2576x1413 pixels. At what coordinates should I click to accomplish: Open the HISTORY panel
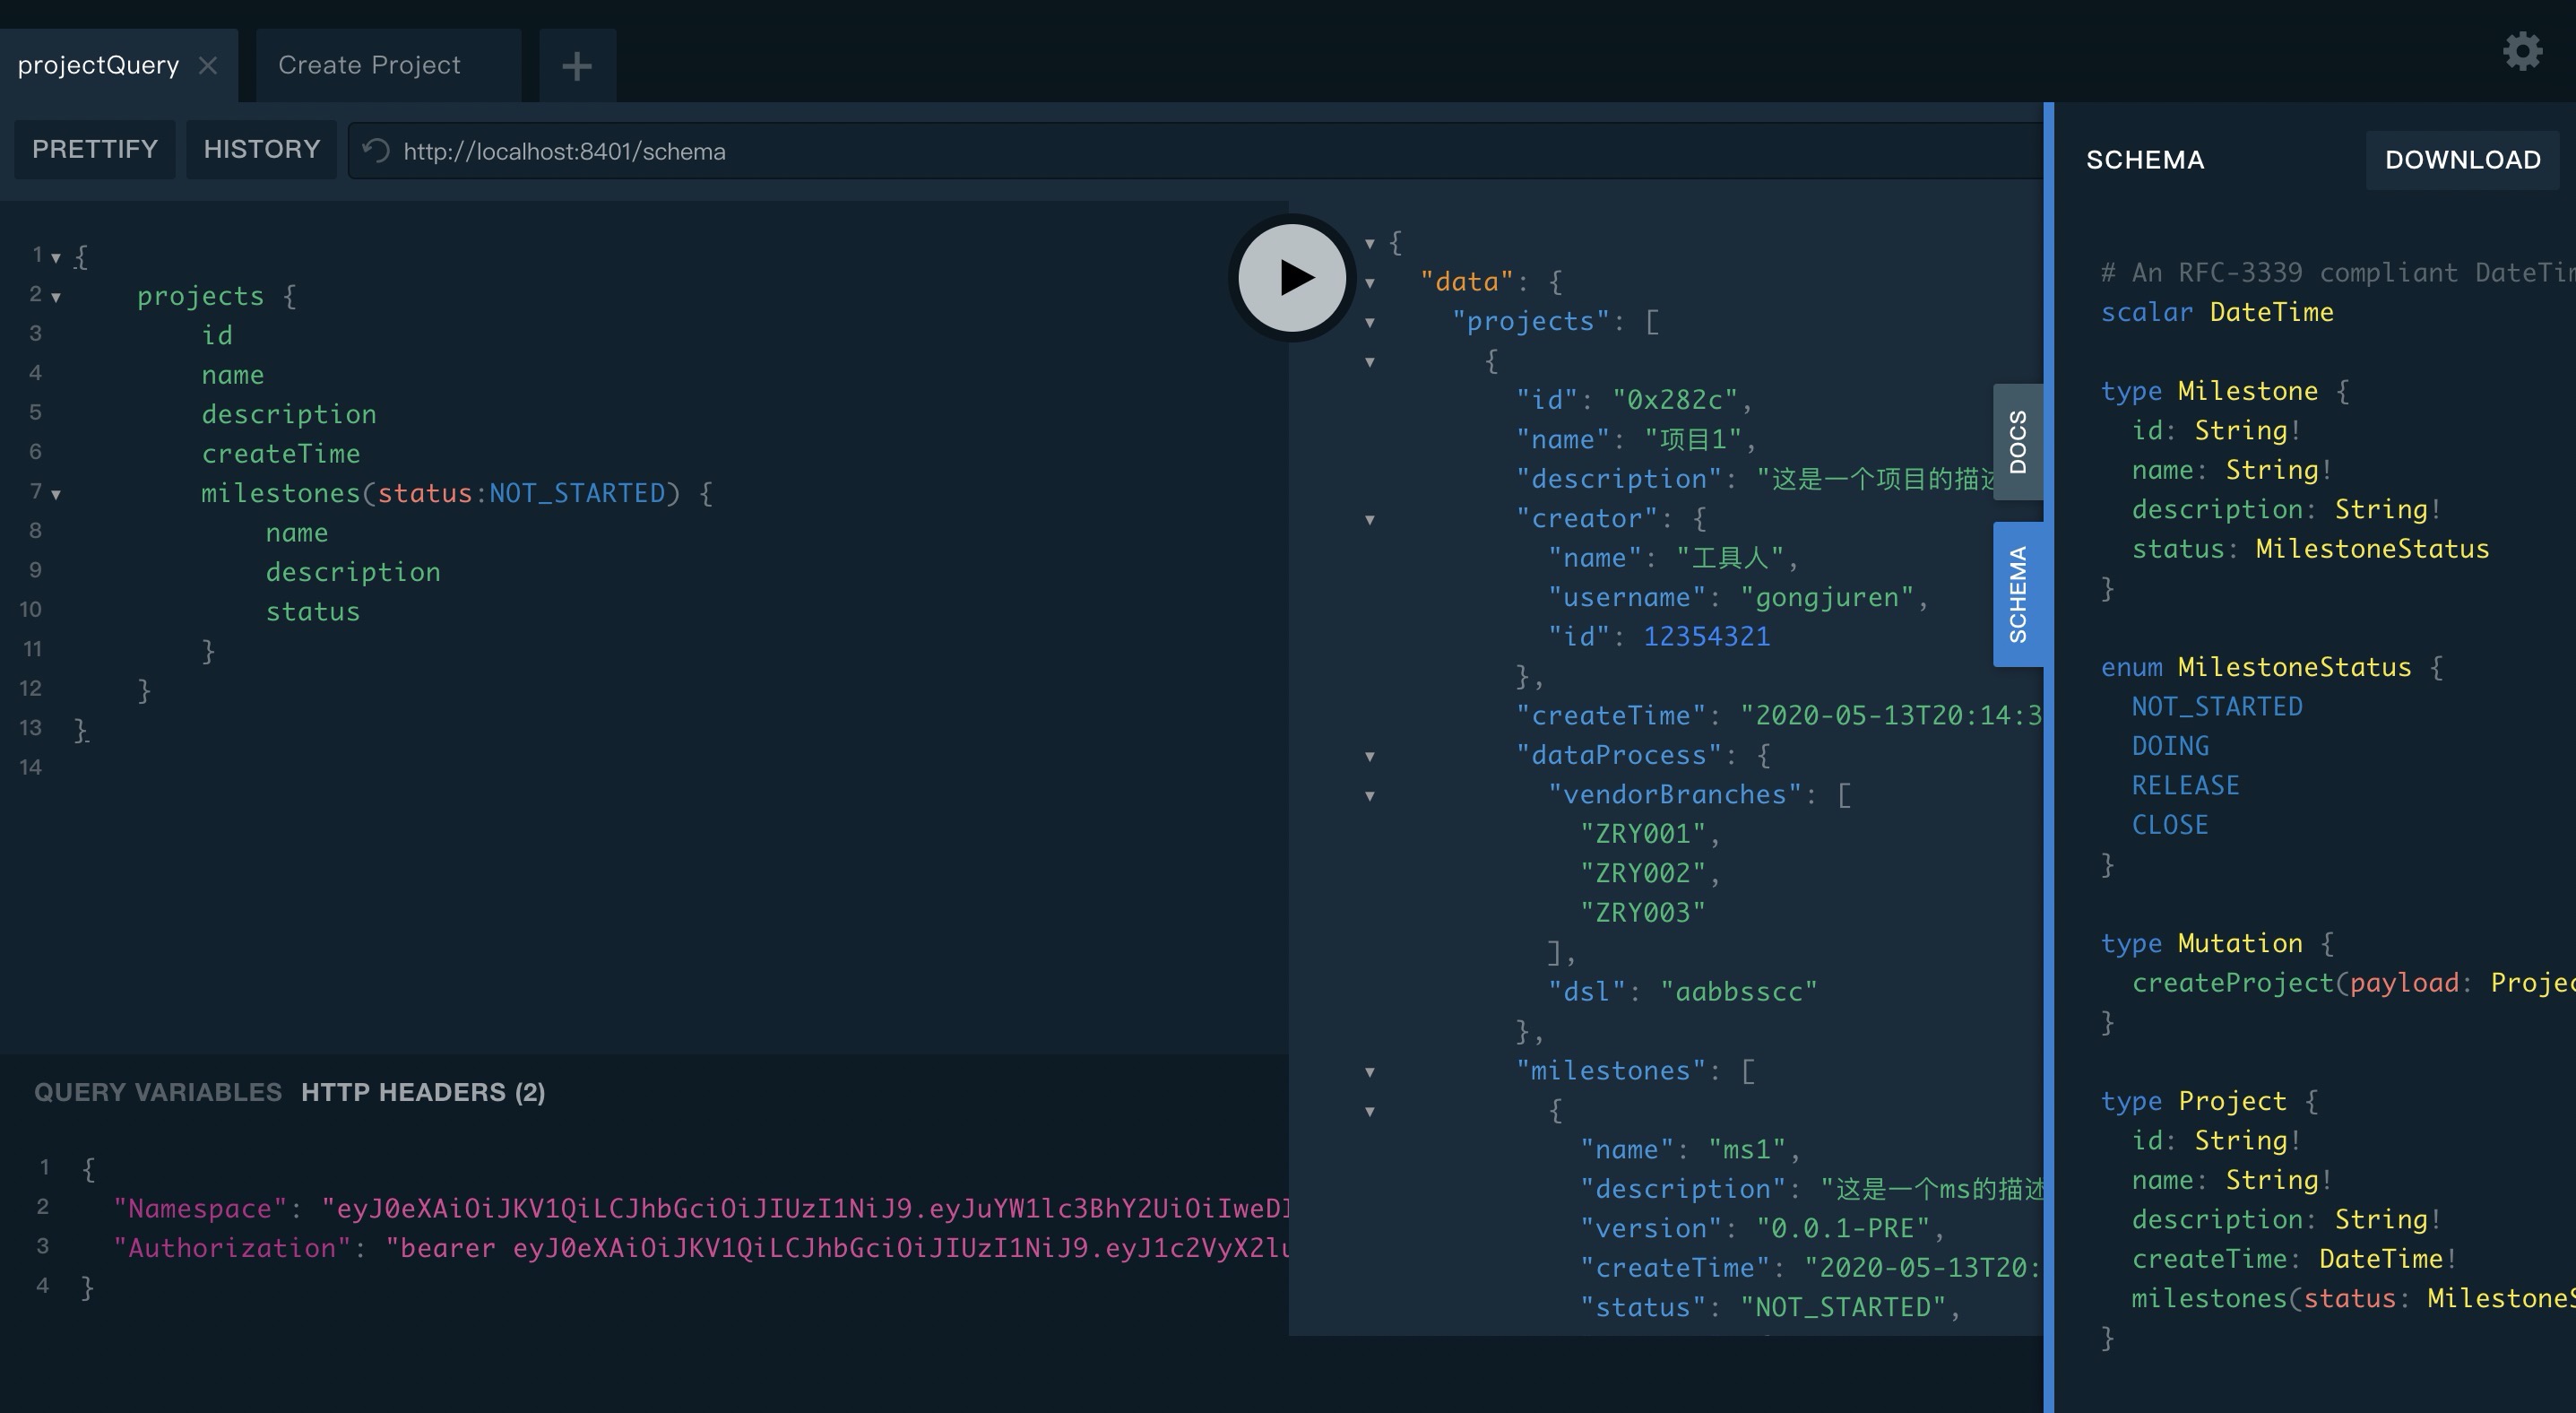tap(261, 150)
